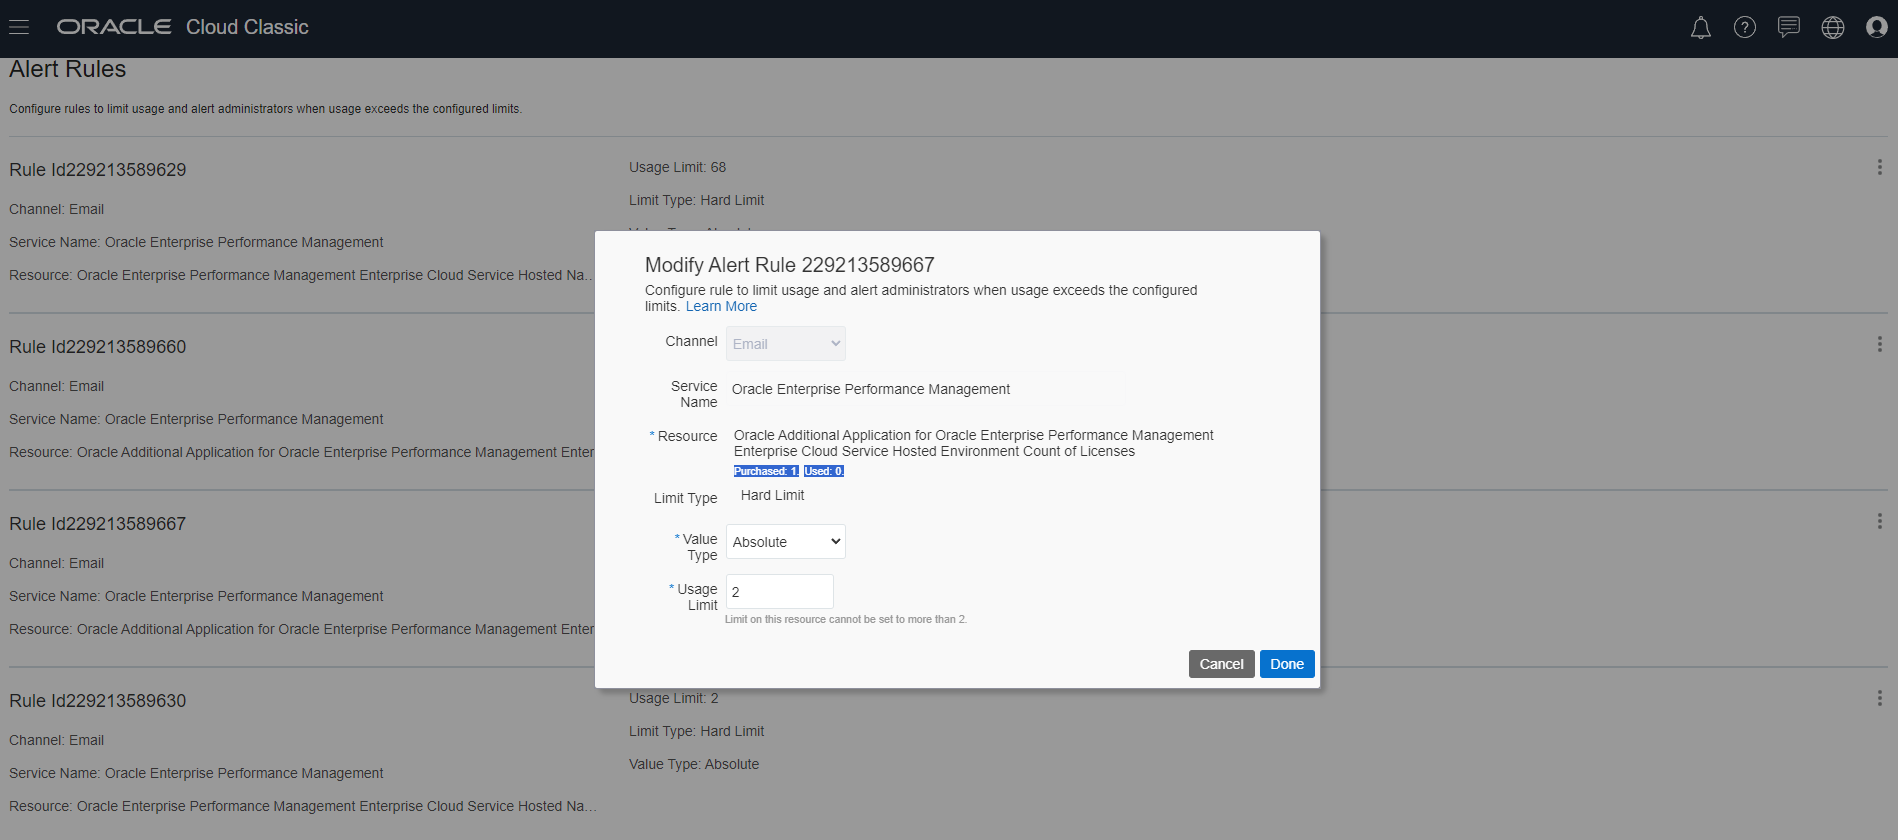Click the Hard Limit value in dialog
1898x840 pixels.
772,496
